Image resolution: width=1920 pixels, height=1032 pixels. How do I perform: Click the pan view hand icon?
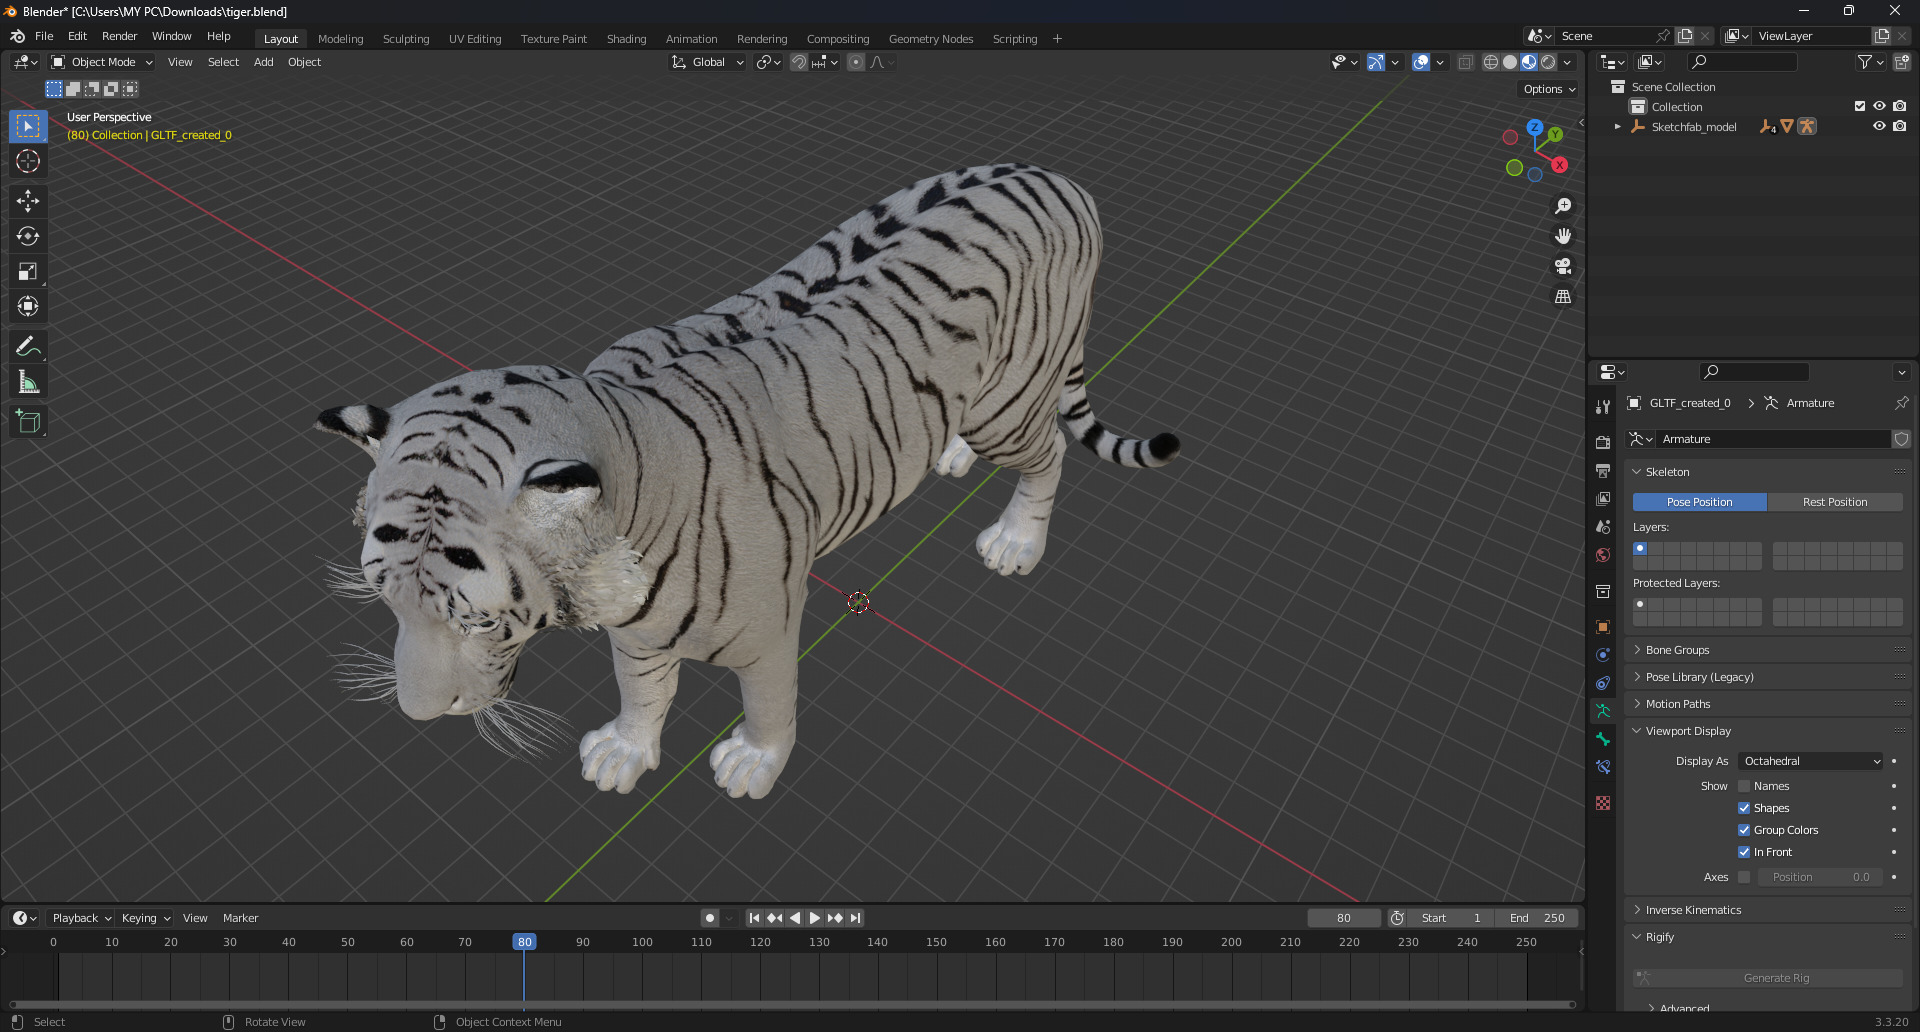1563,236
